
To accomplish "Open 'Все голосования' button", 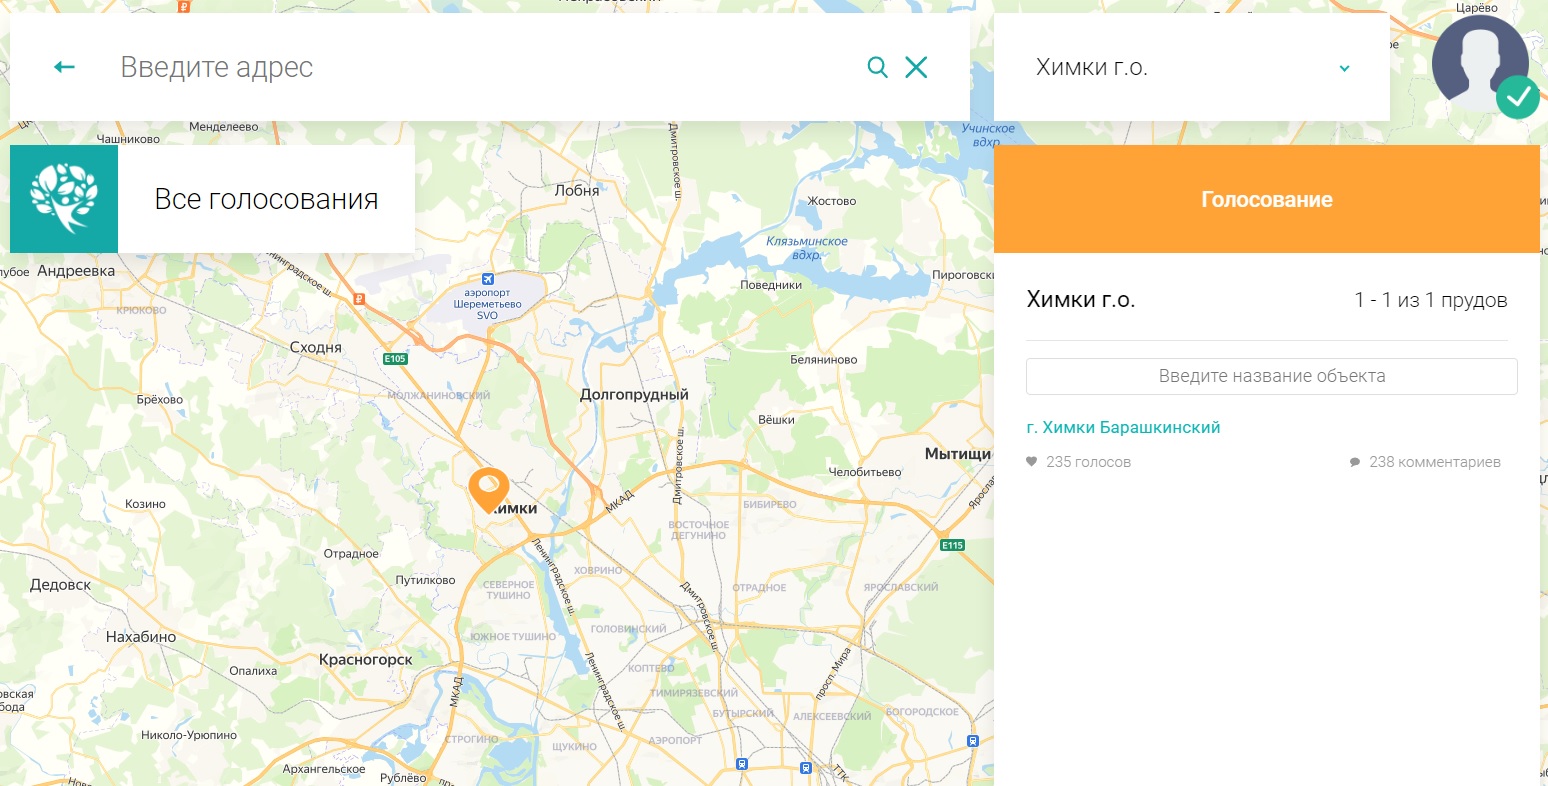I will (x=266, y=199).
